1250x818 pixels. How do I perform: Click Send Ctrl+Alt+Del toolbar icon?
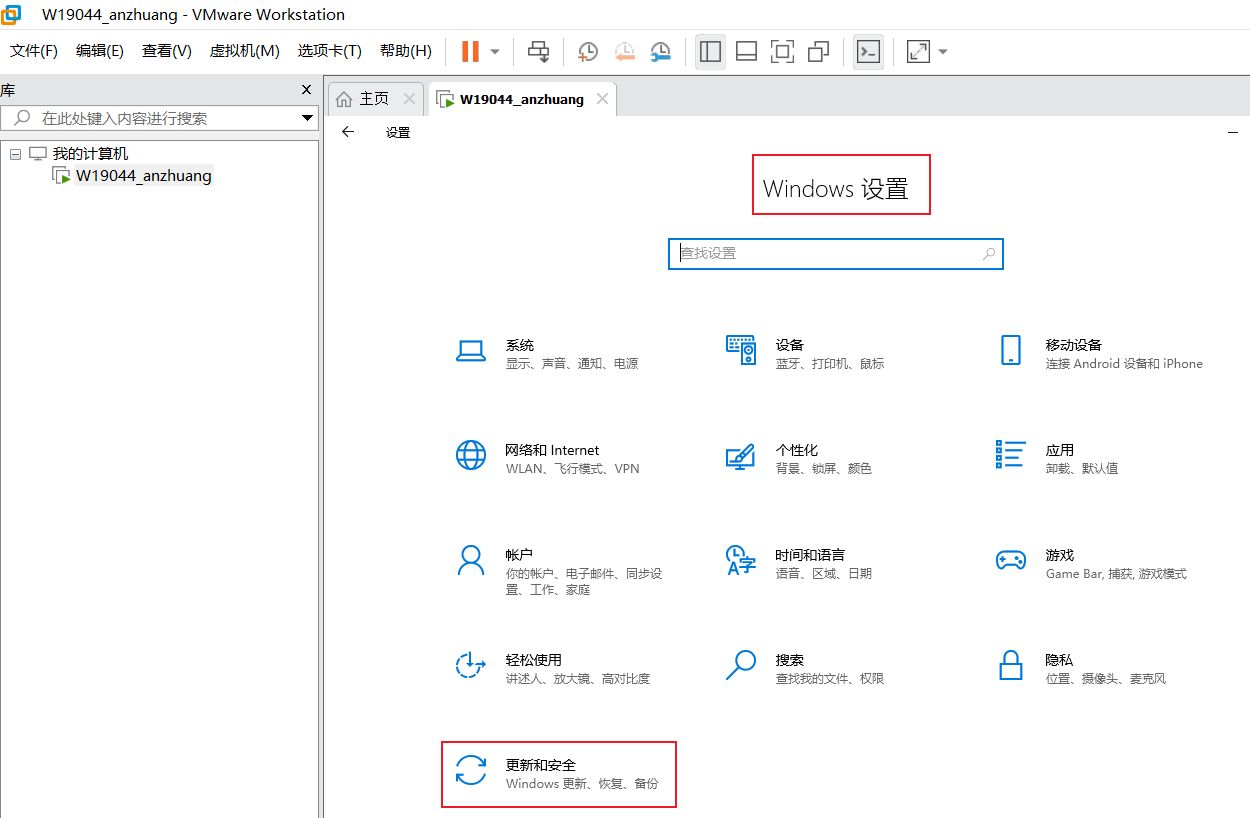coord(539,51)
